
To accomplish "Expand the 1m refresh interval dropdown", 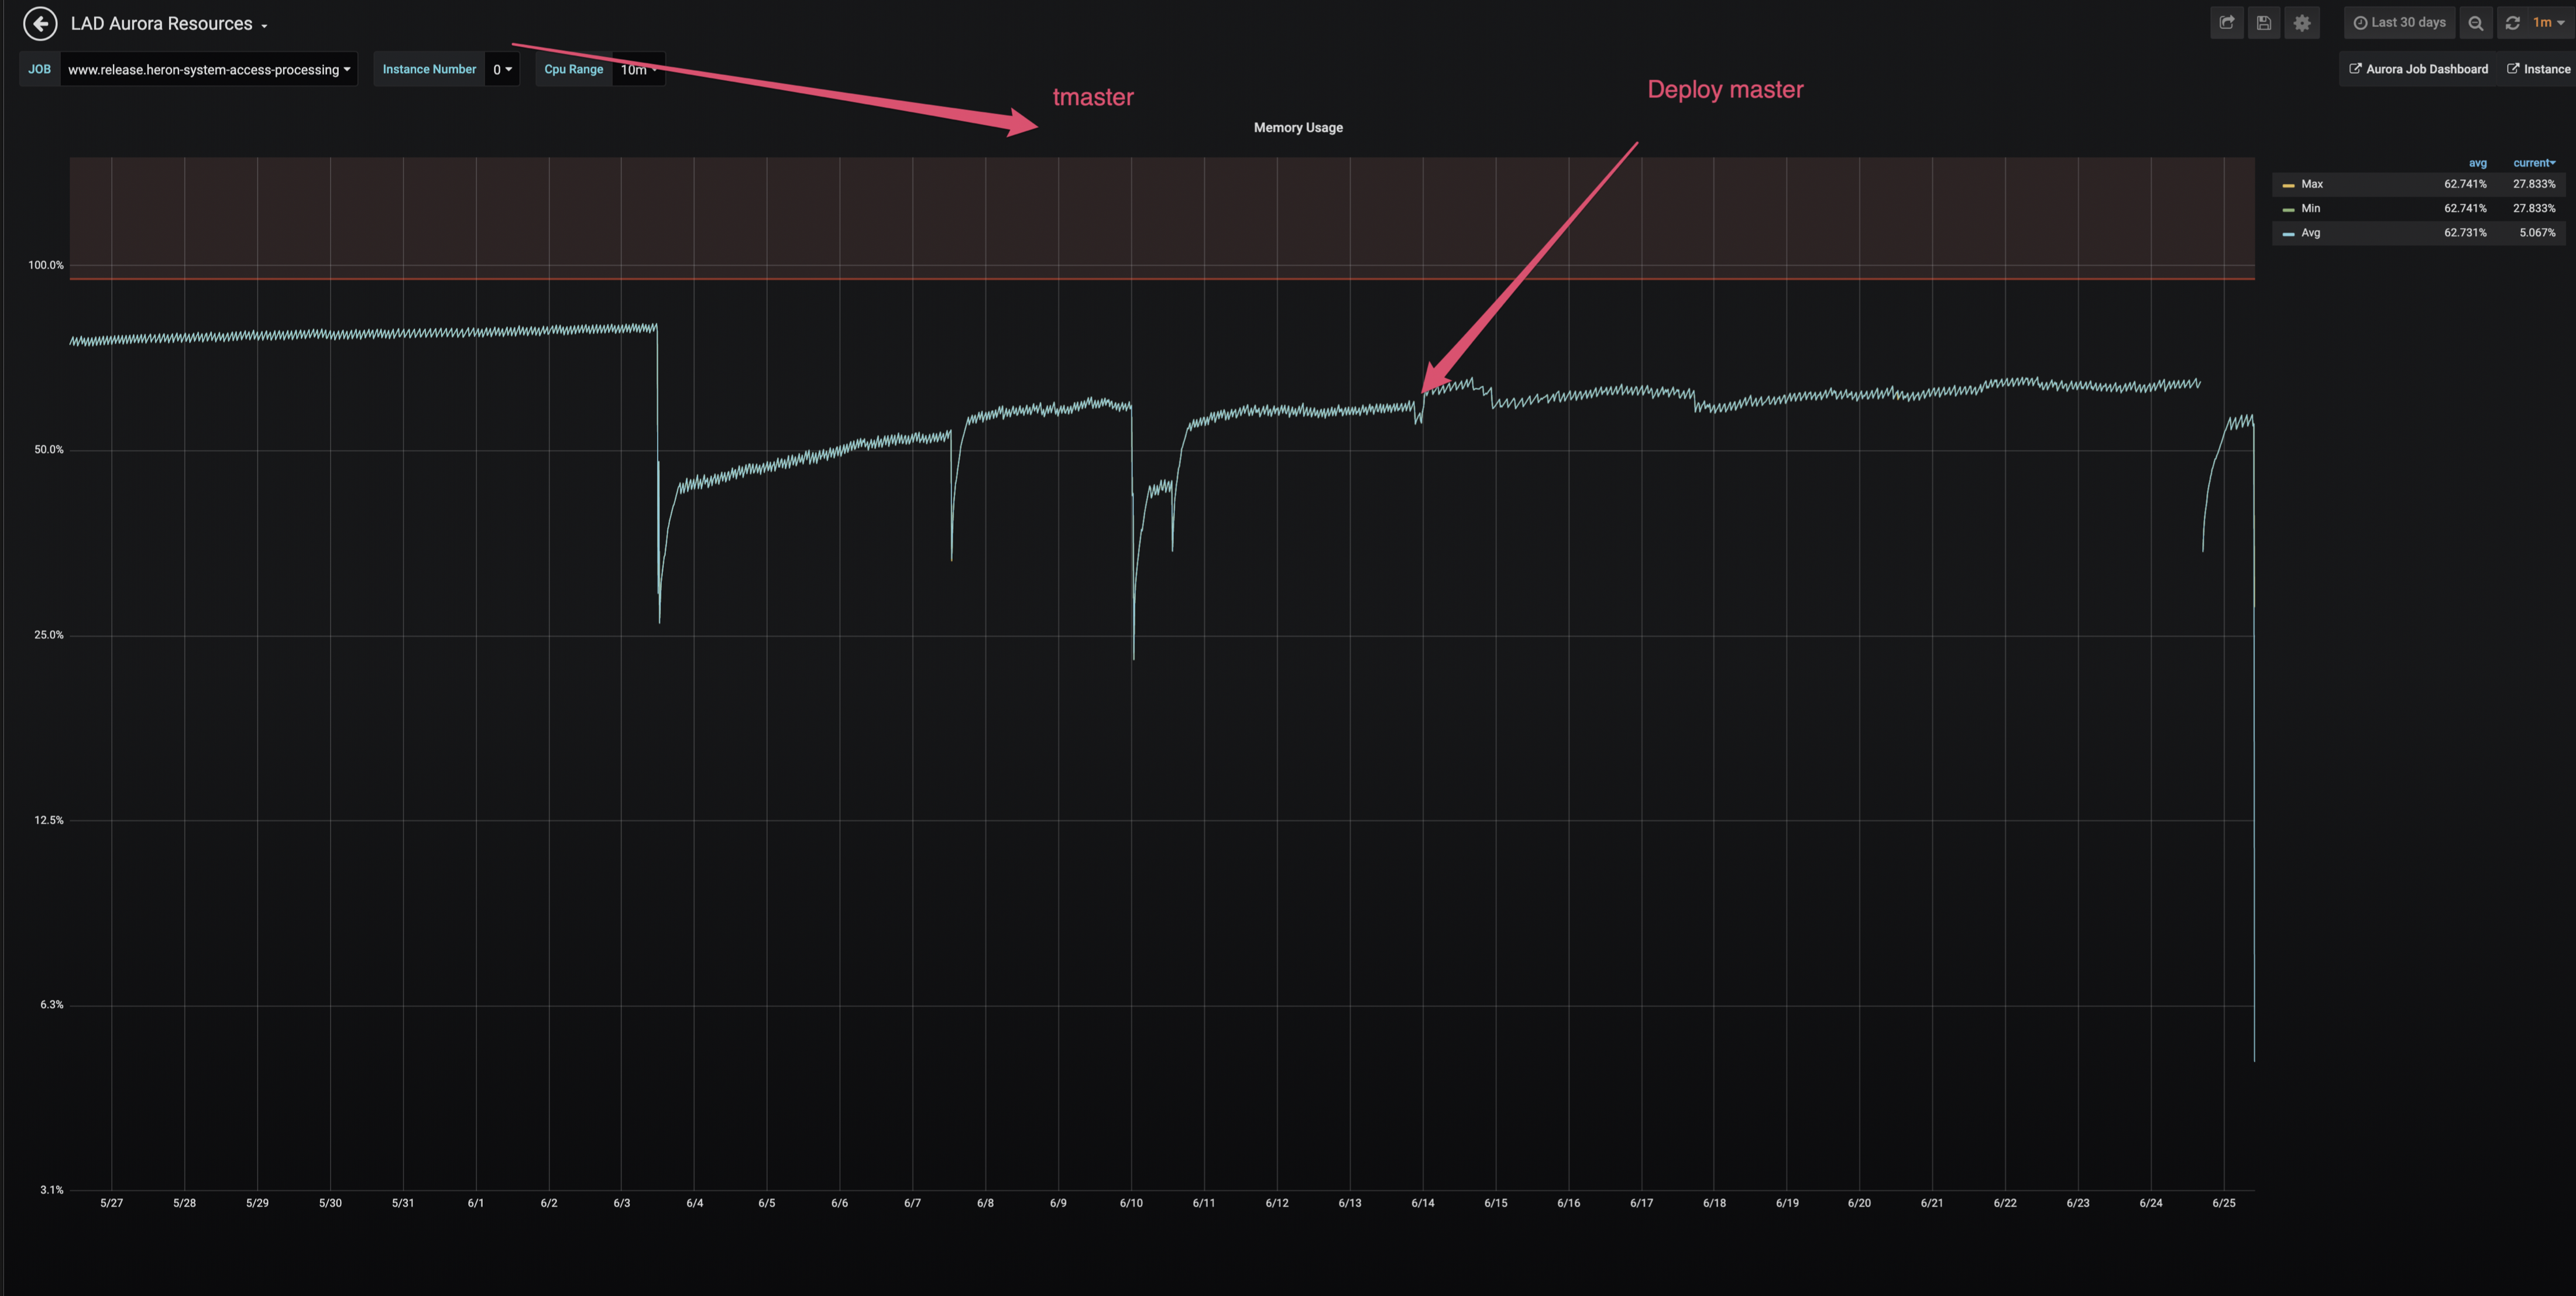I will (x=2548, y=23).
